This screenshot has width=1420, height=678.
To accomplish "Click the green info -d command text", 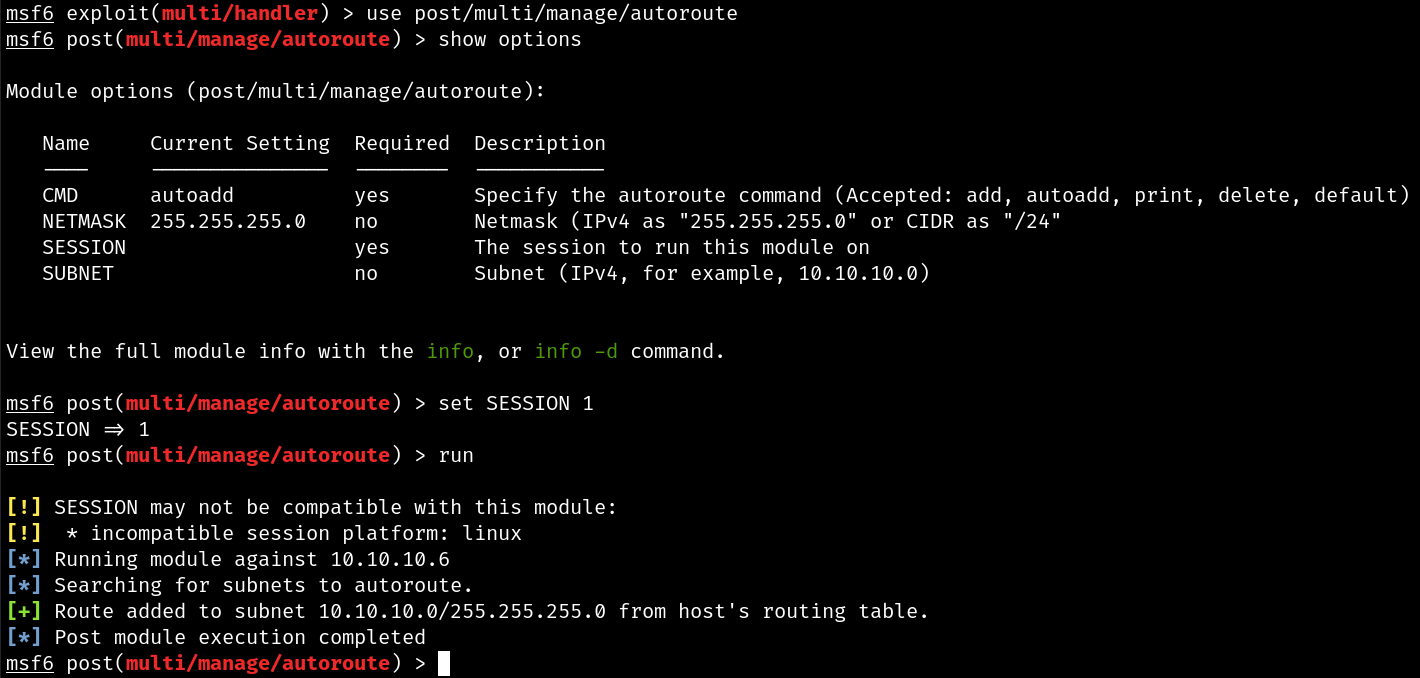I will (x=576, y=351).
